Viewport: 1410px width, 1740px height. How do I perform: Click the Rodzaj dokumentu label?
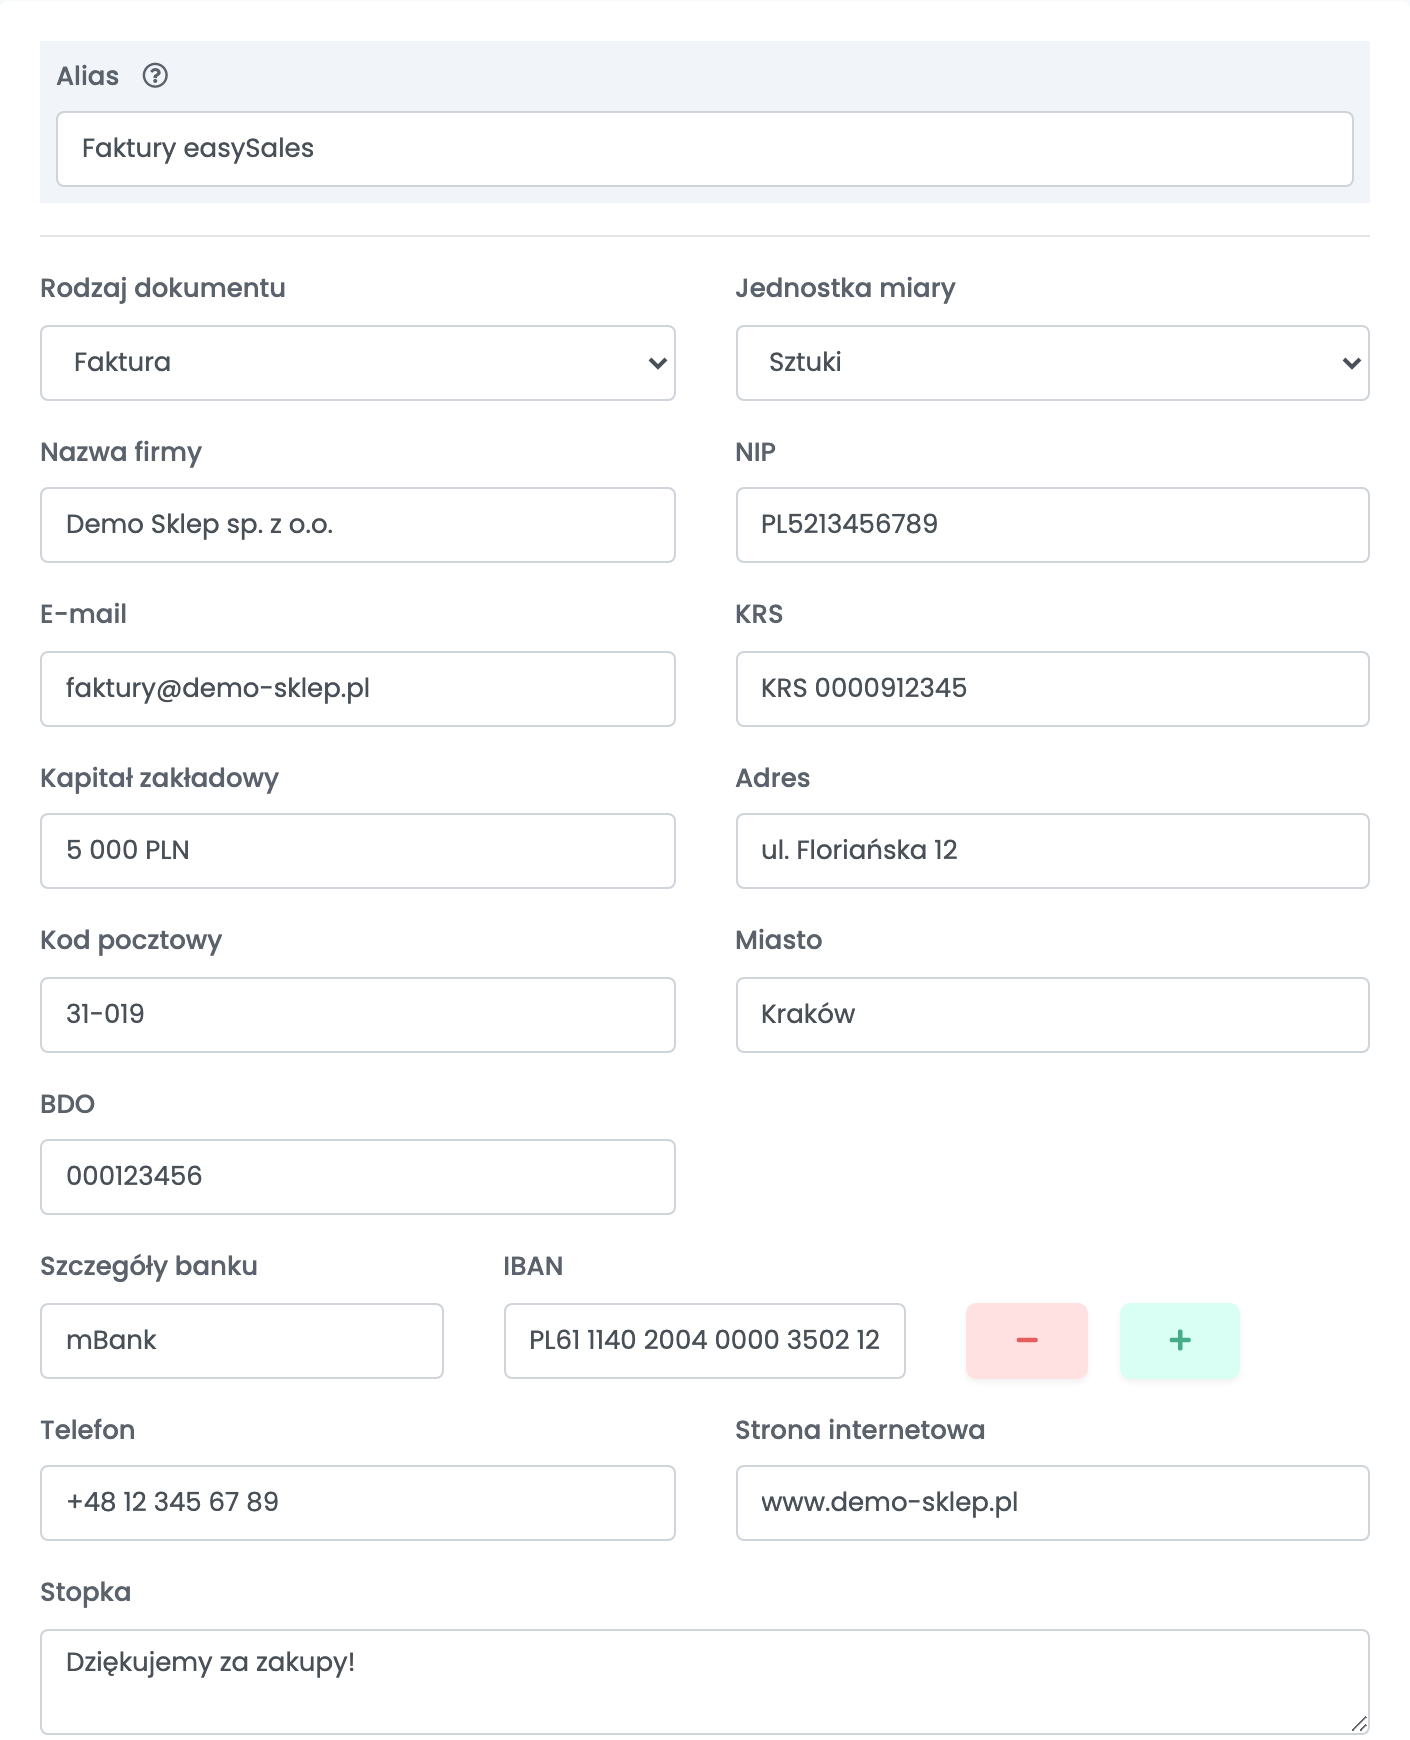(x=163, y=288)
